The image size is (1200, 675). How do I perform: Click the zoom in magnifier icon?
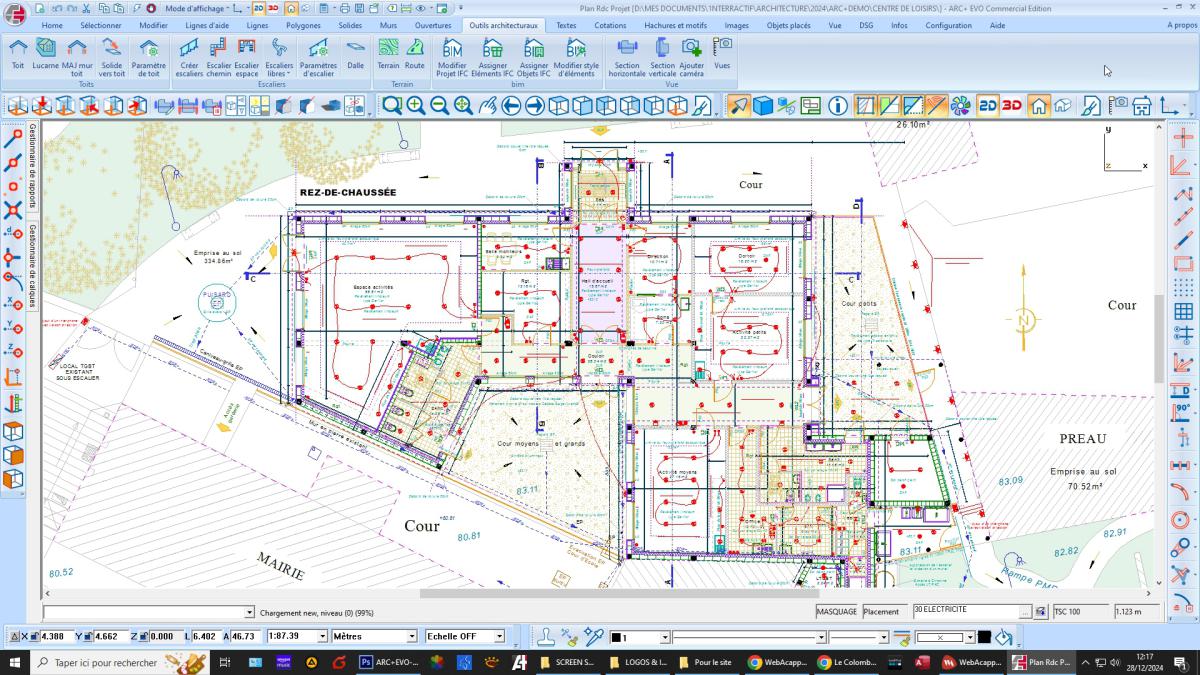point(415,105)
